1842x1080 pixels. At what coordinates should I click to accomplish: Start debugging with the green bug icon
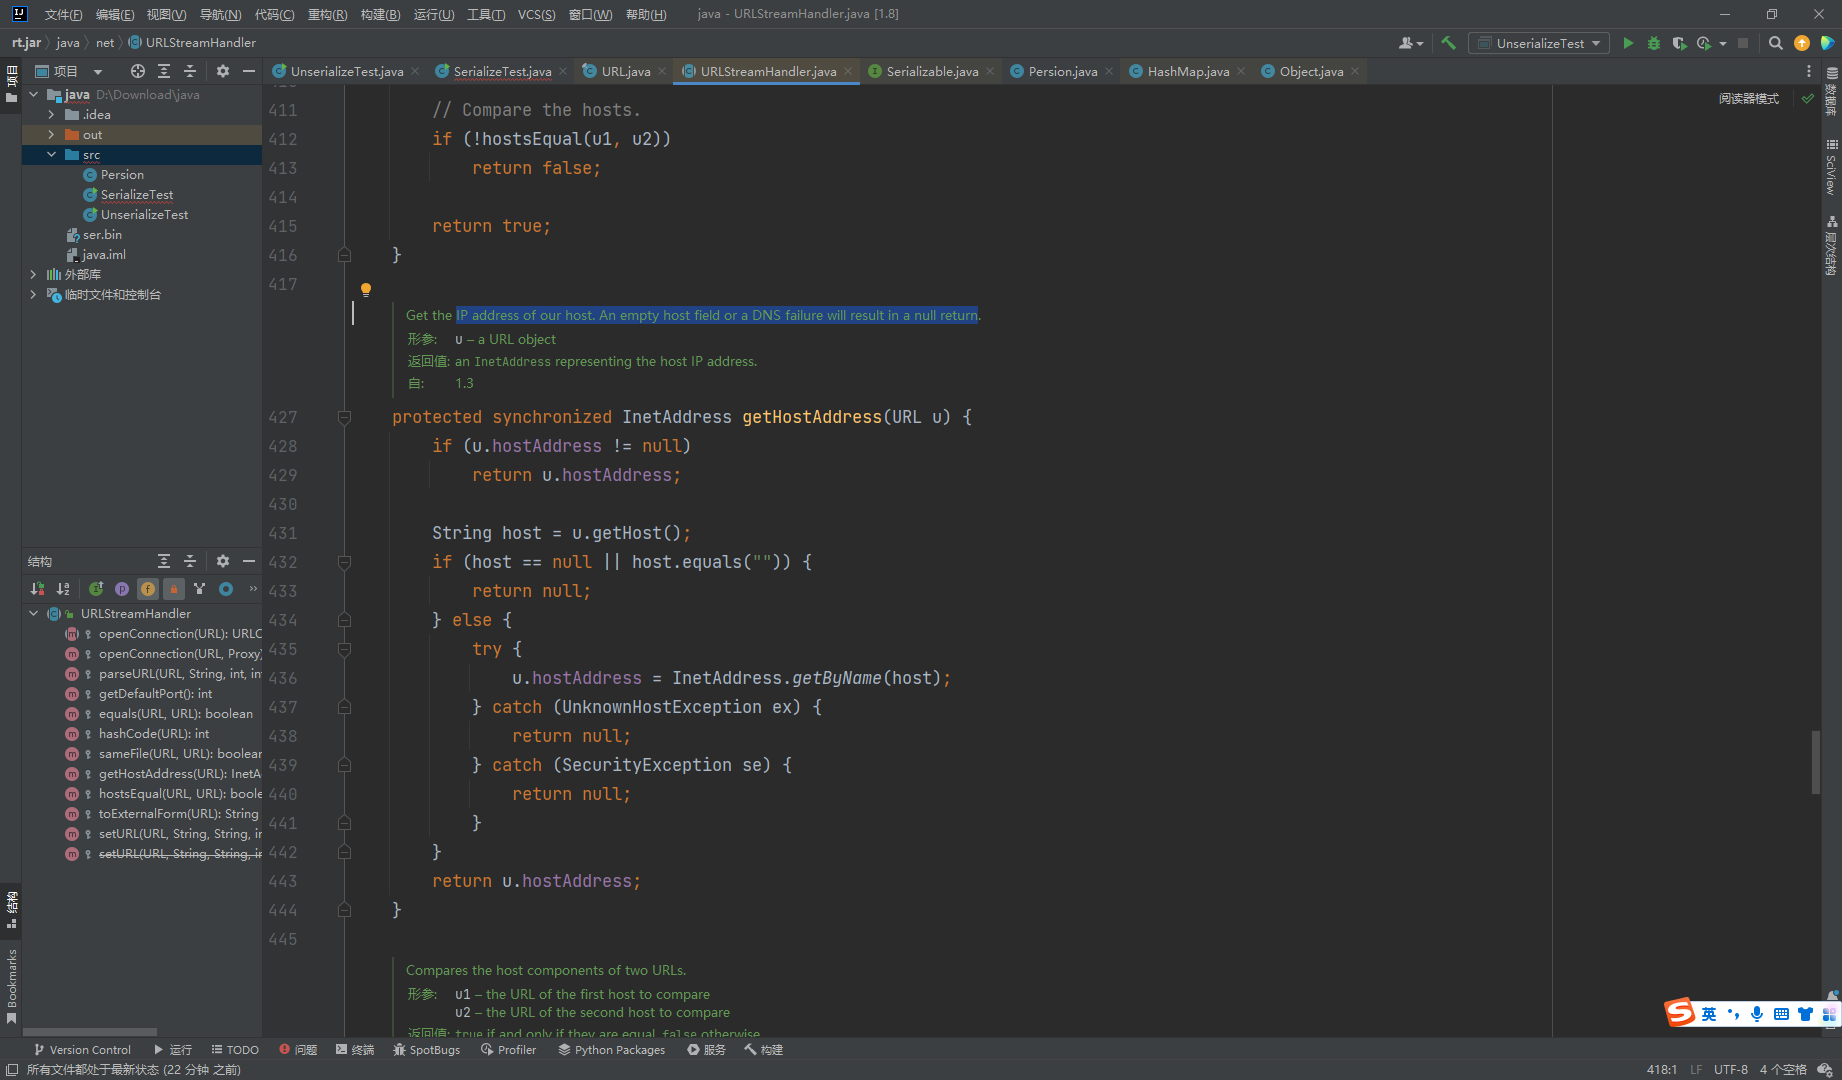point(1654,43)
